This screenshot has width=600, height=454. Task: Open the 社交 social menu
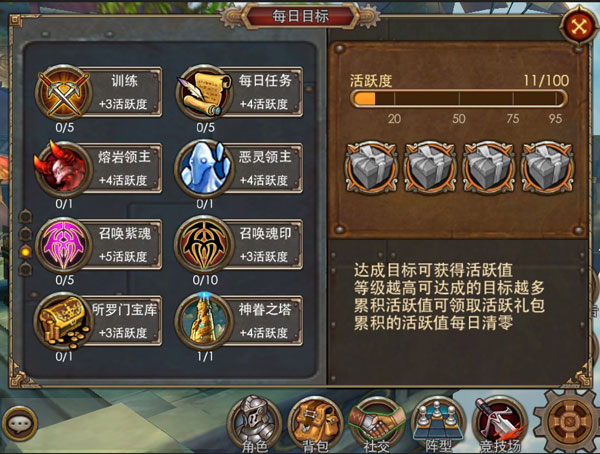377,425
